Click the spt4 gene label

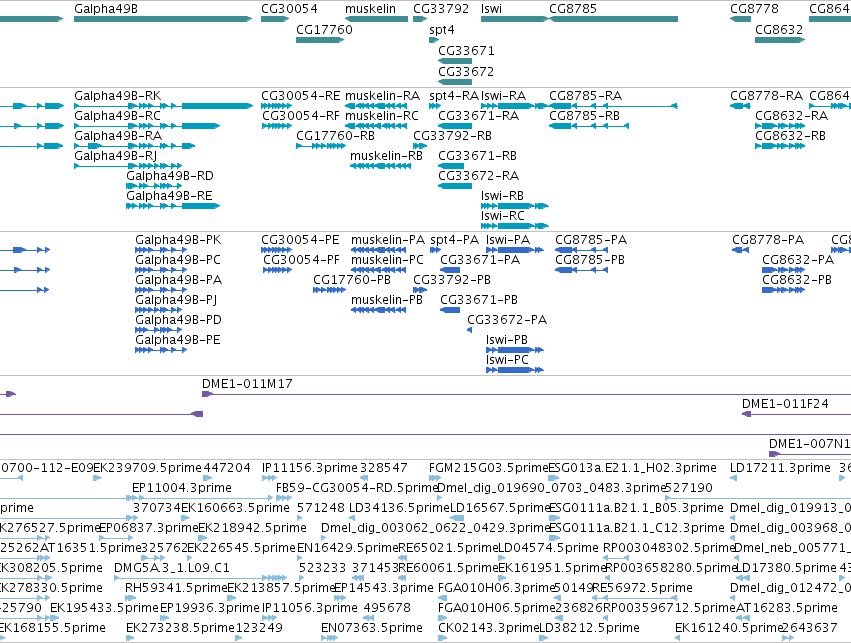coord(441,29)
